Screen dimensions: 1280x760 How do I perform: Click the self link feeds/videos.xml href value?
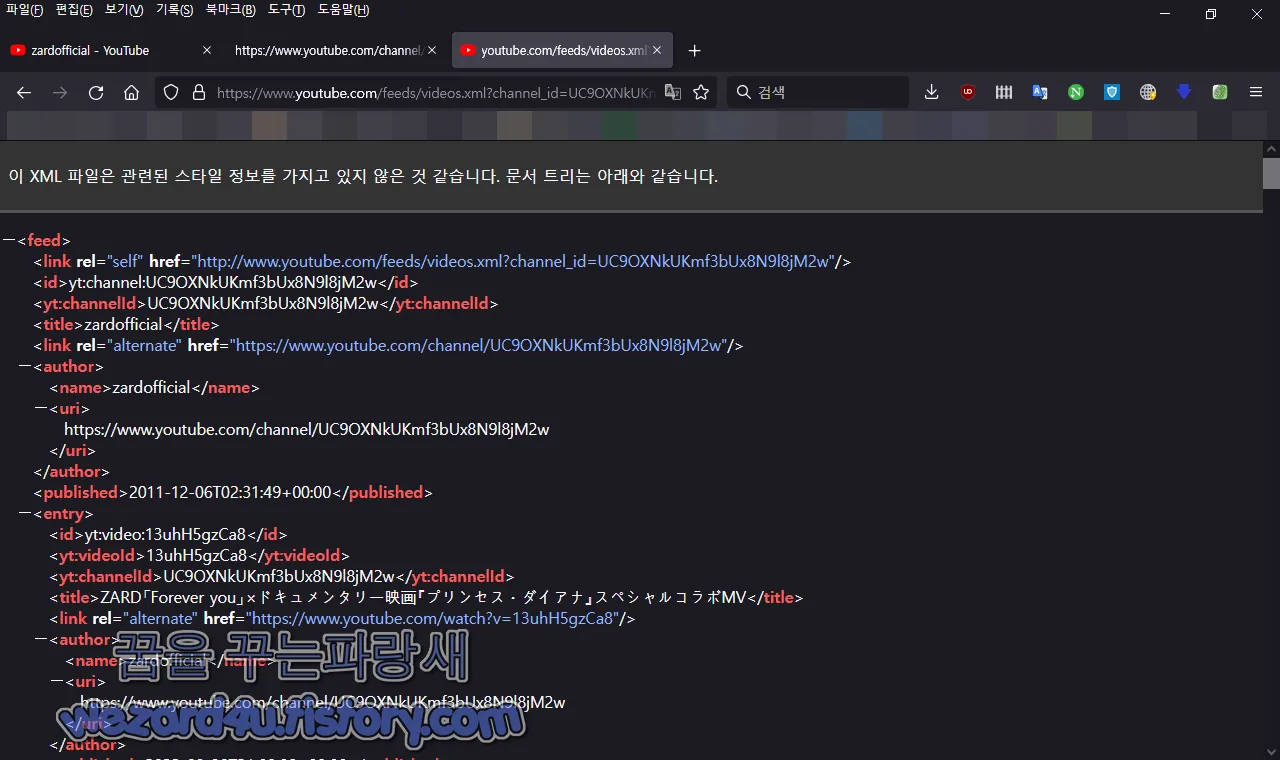coord(512,262)
